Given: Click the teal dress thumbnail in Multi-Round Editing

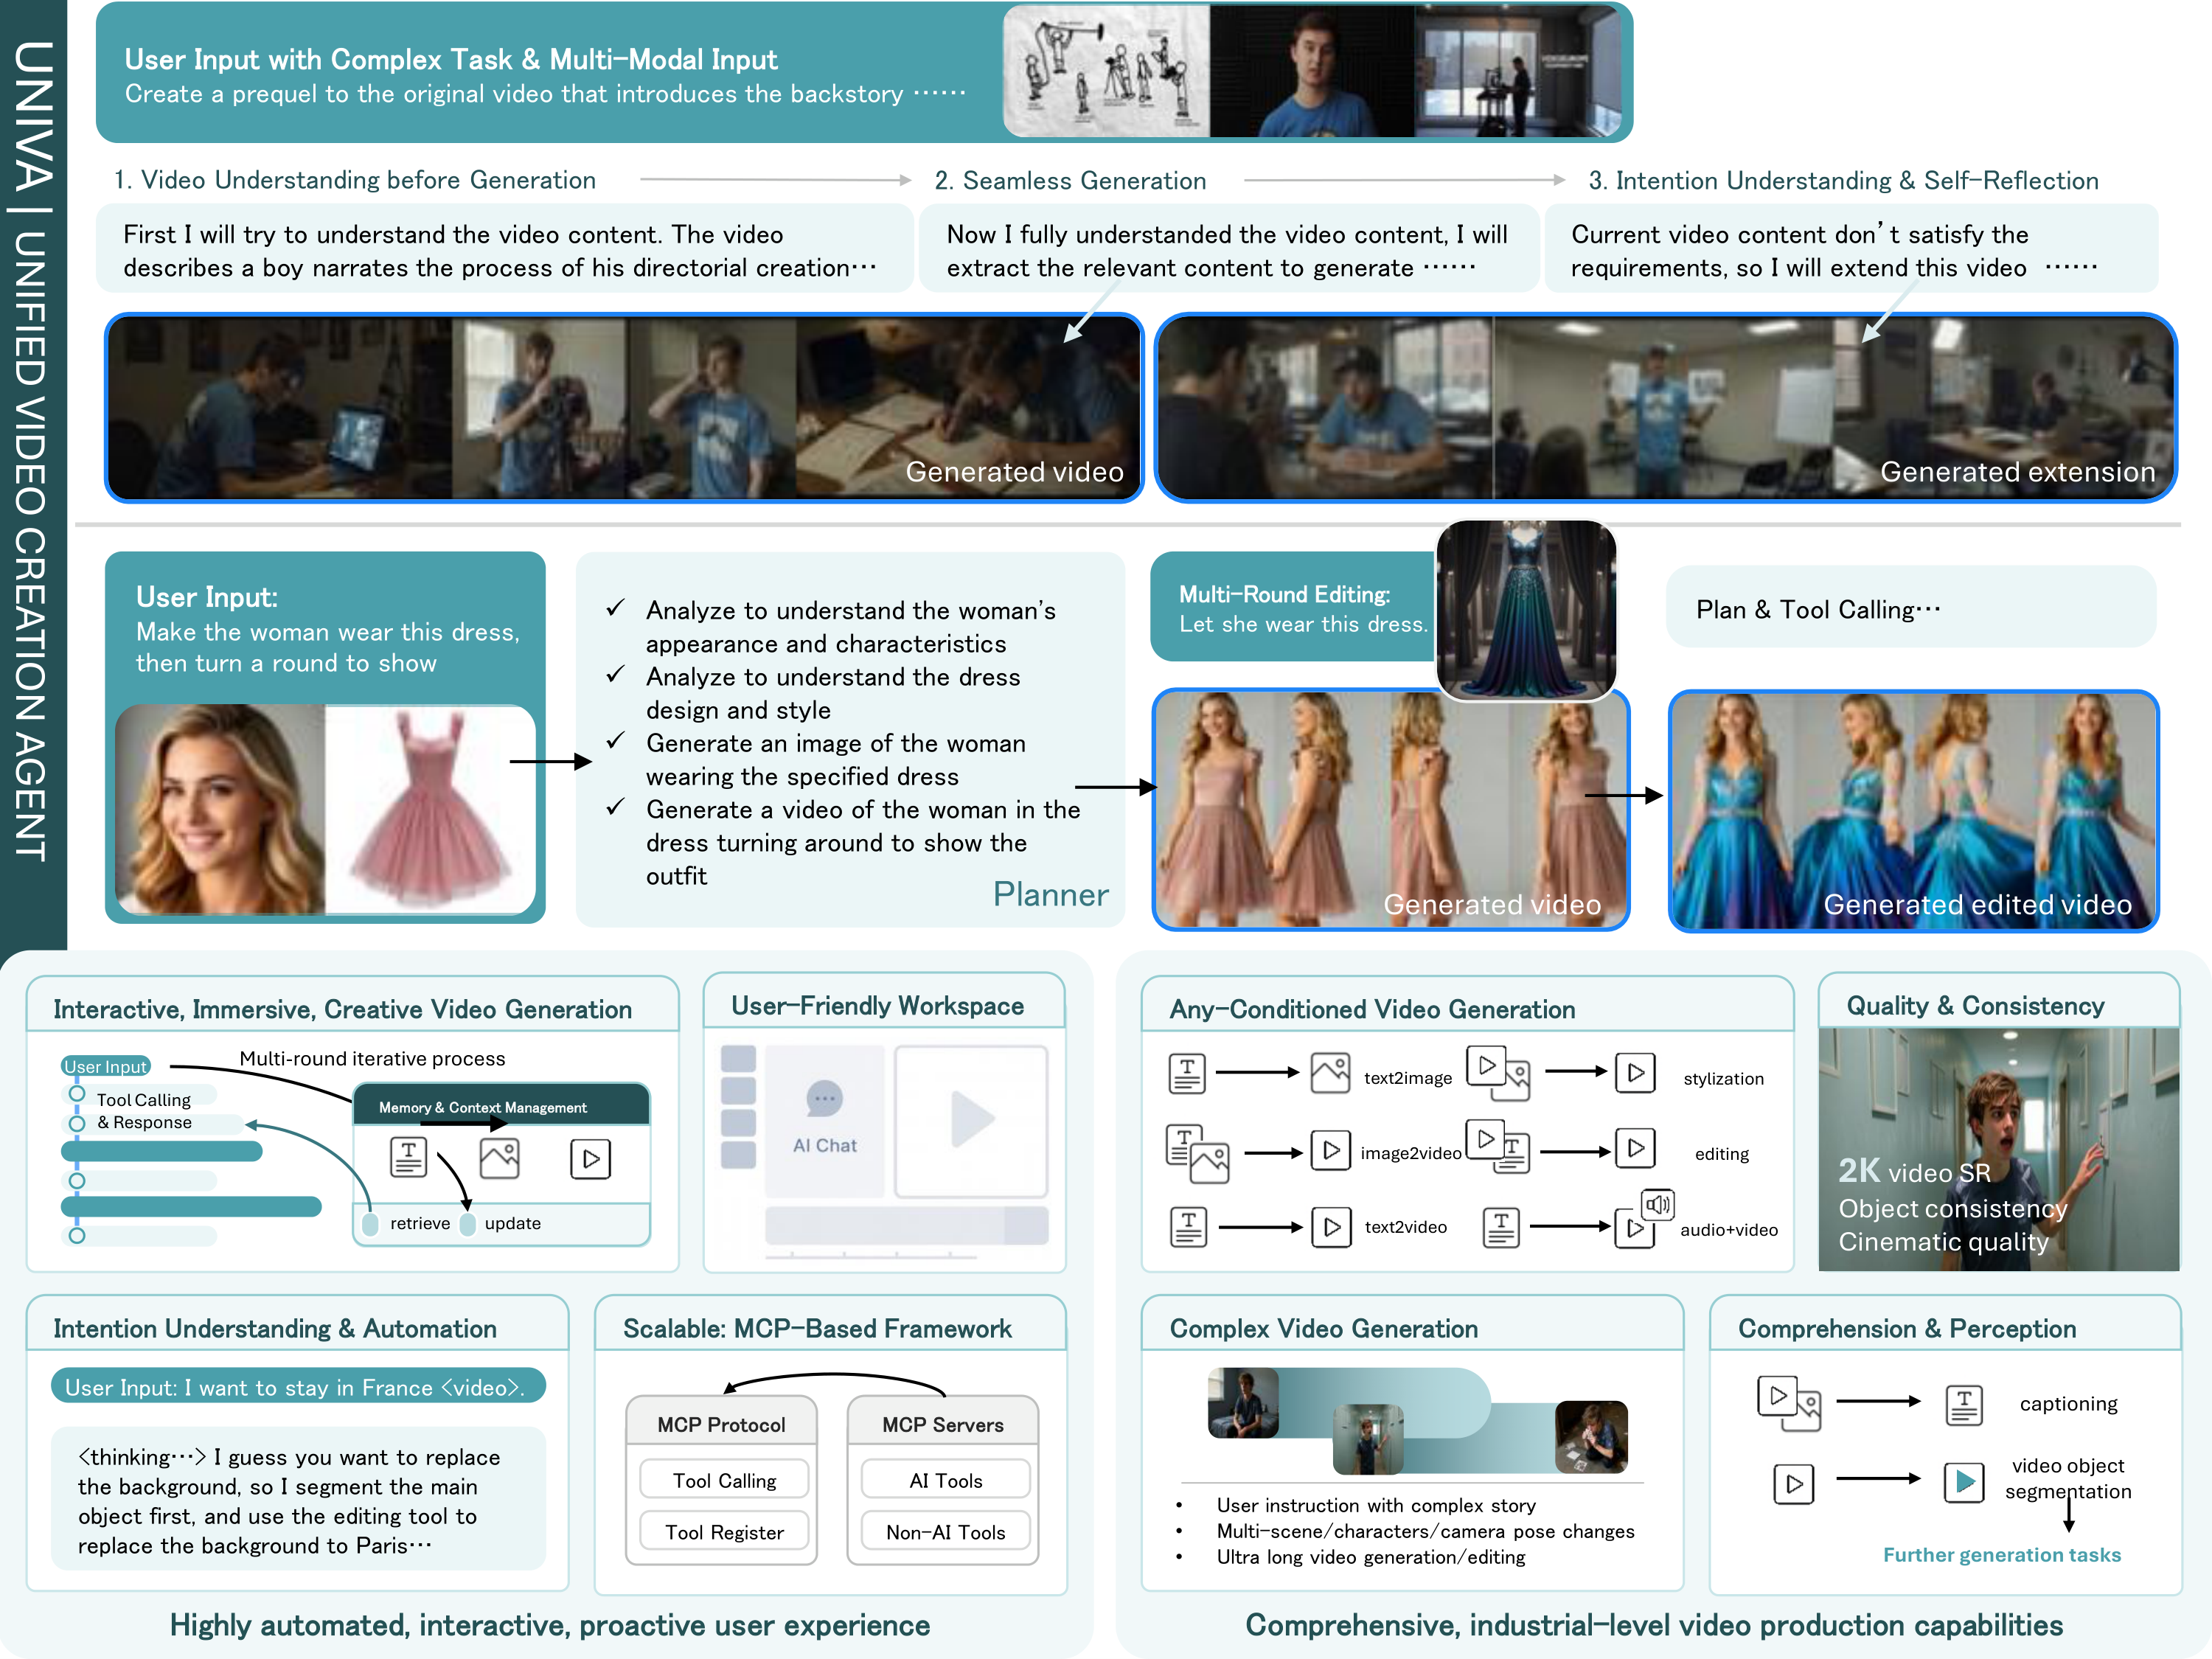Looking at the screenshot, I should point(1525,608).
